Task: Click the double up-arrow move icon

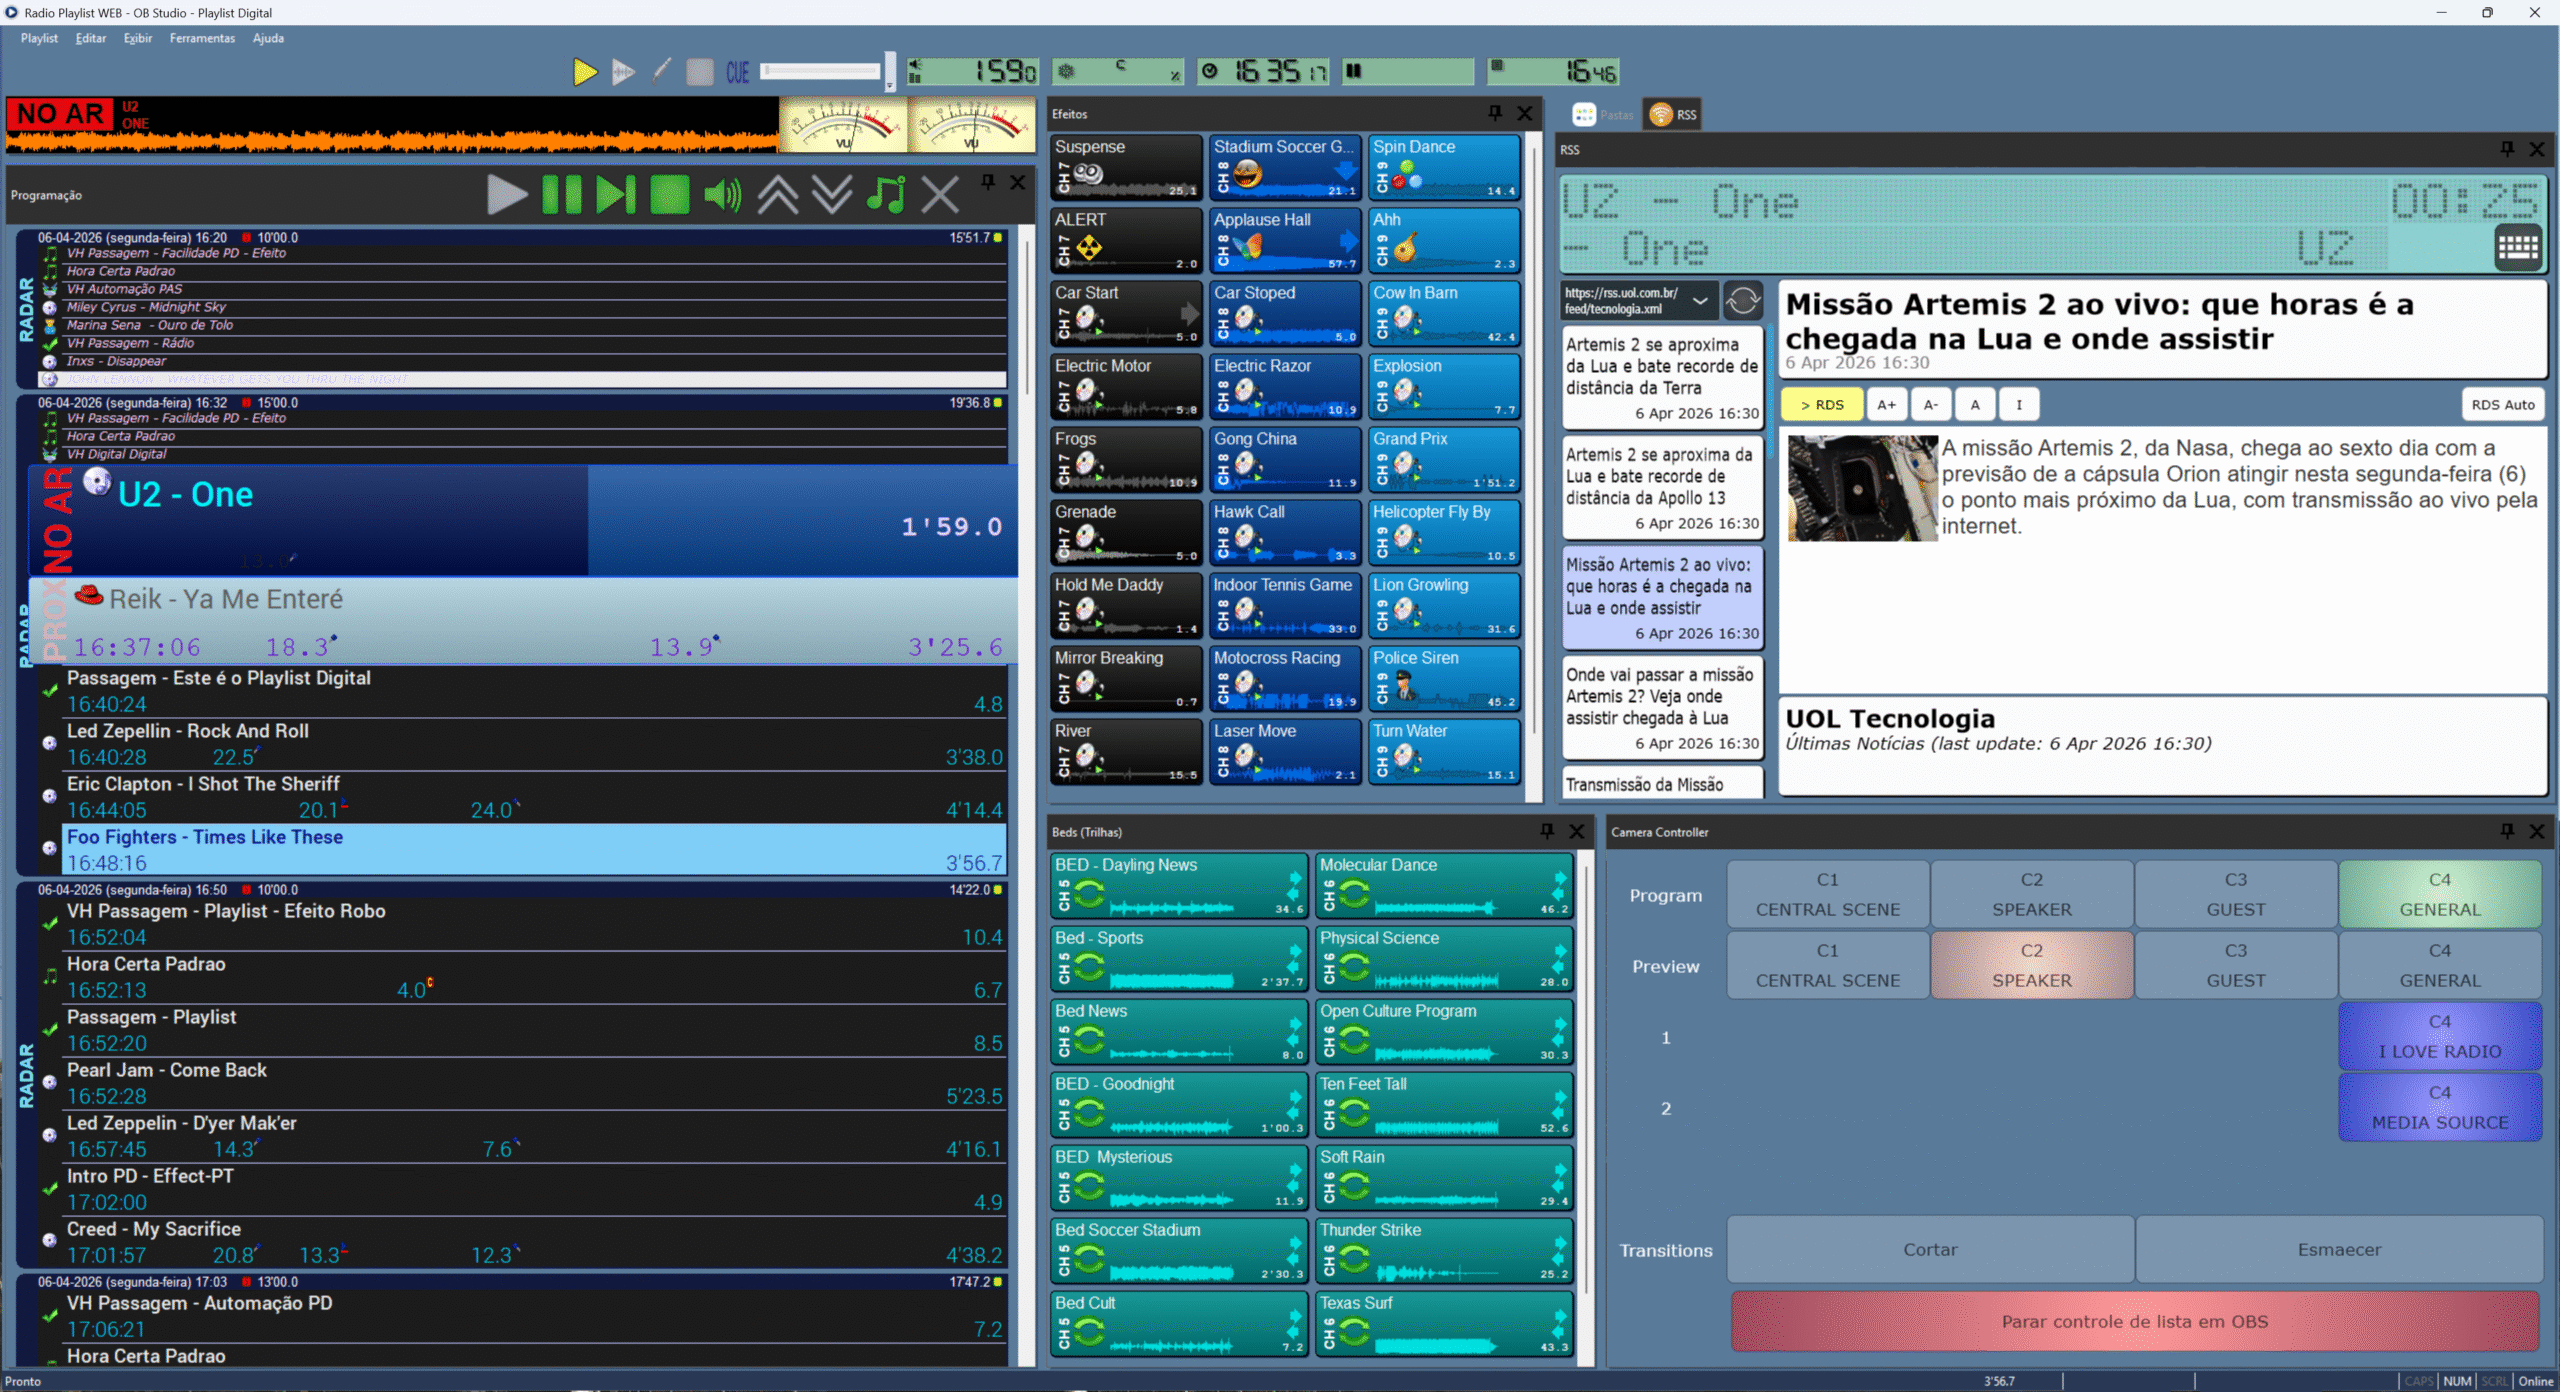Action: 778,194
